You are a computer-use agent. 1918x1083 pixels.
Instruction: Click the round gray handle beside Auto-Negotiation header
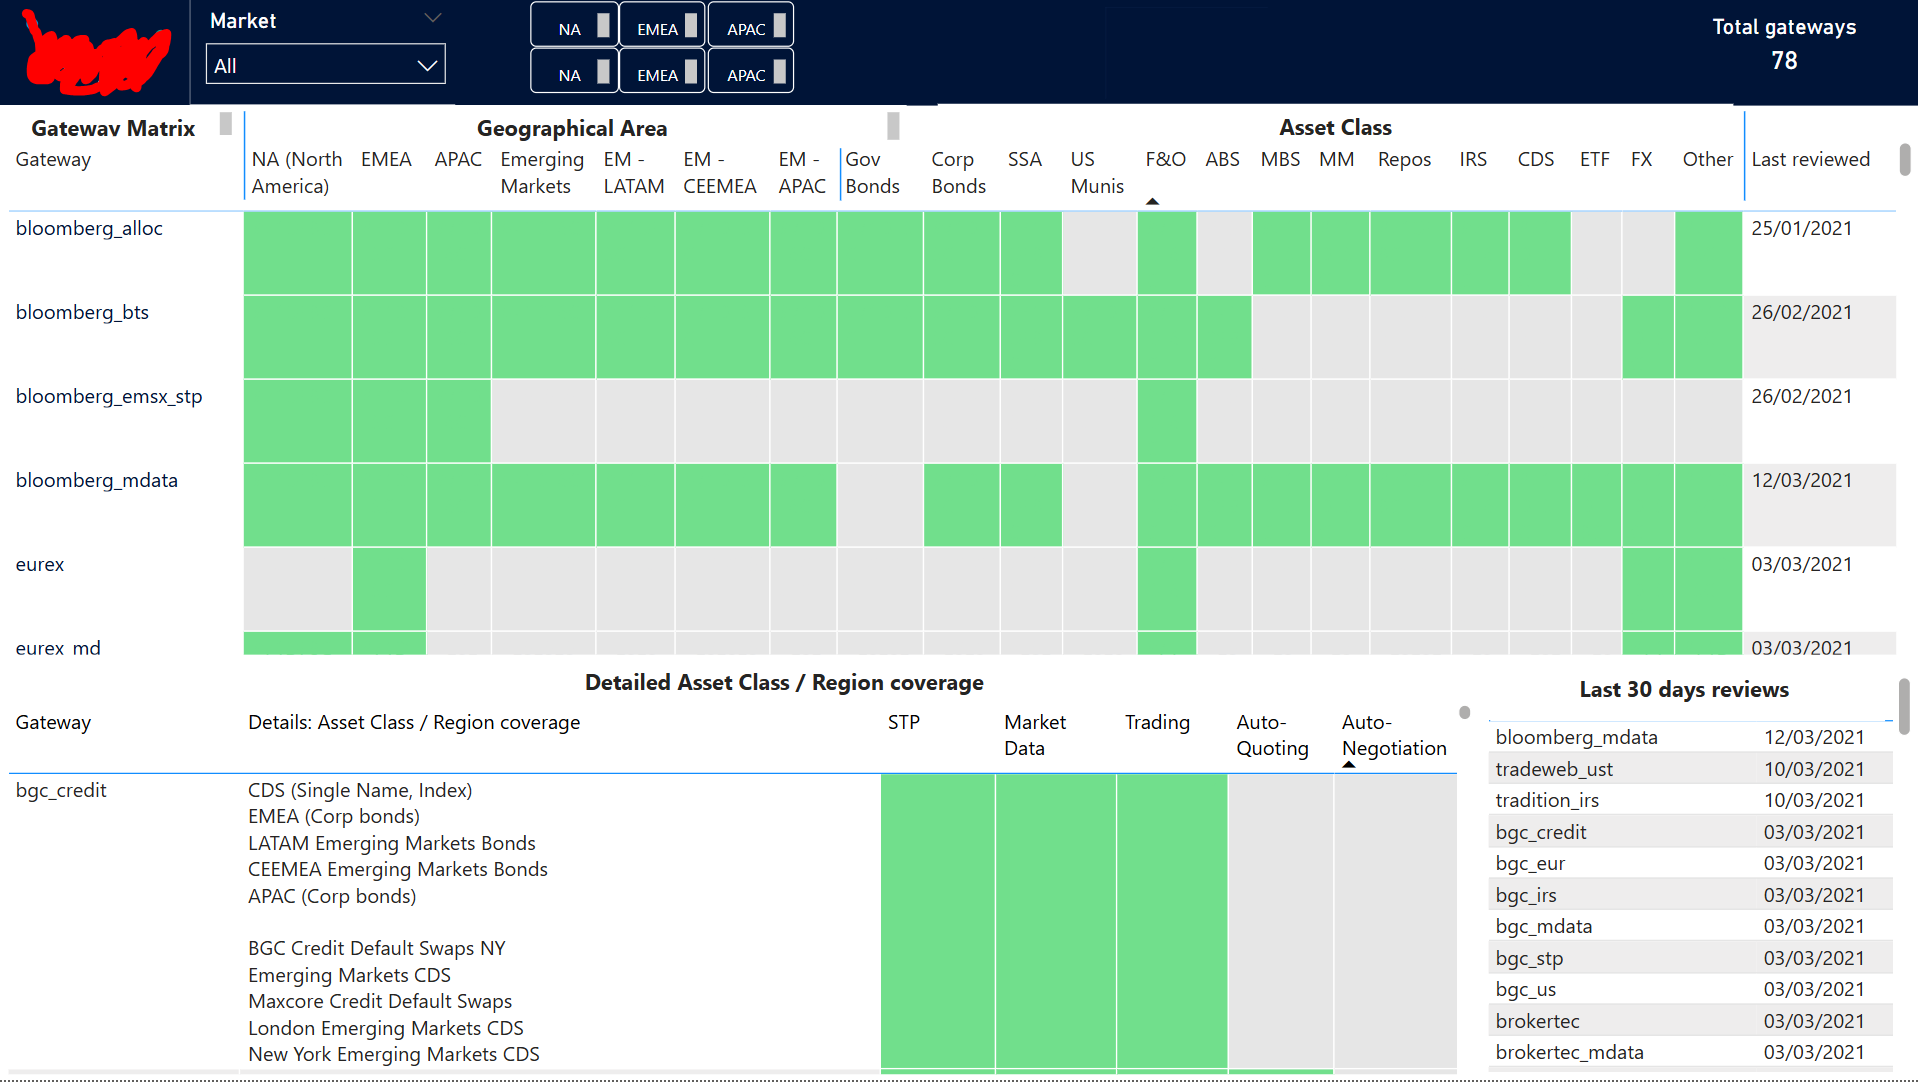[x=1464, y=713]
